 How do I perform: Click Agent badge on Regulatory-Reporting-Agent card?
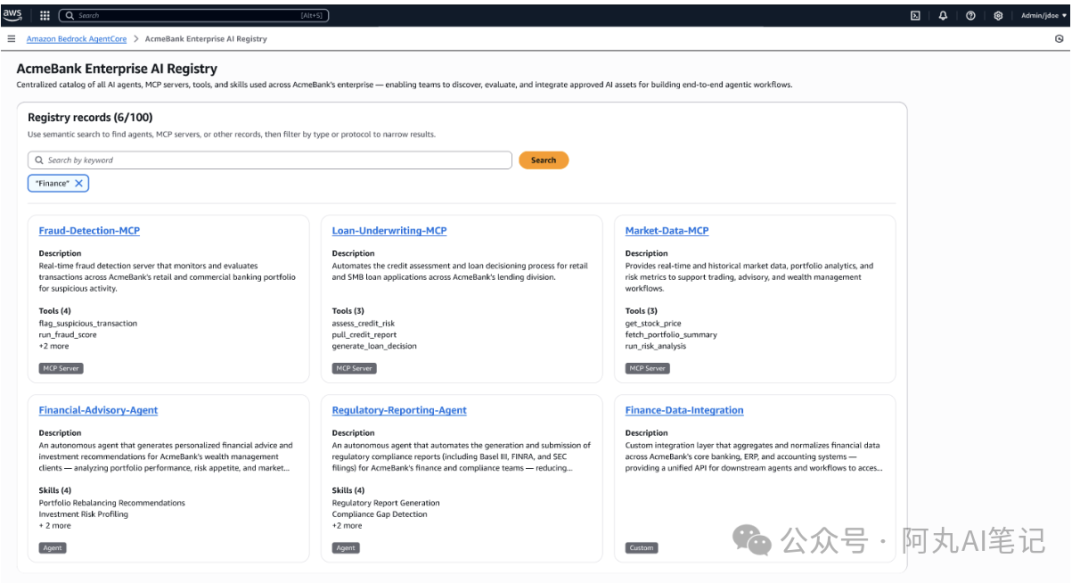[346, 548]
